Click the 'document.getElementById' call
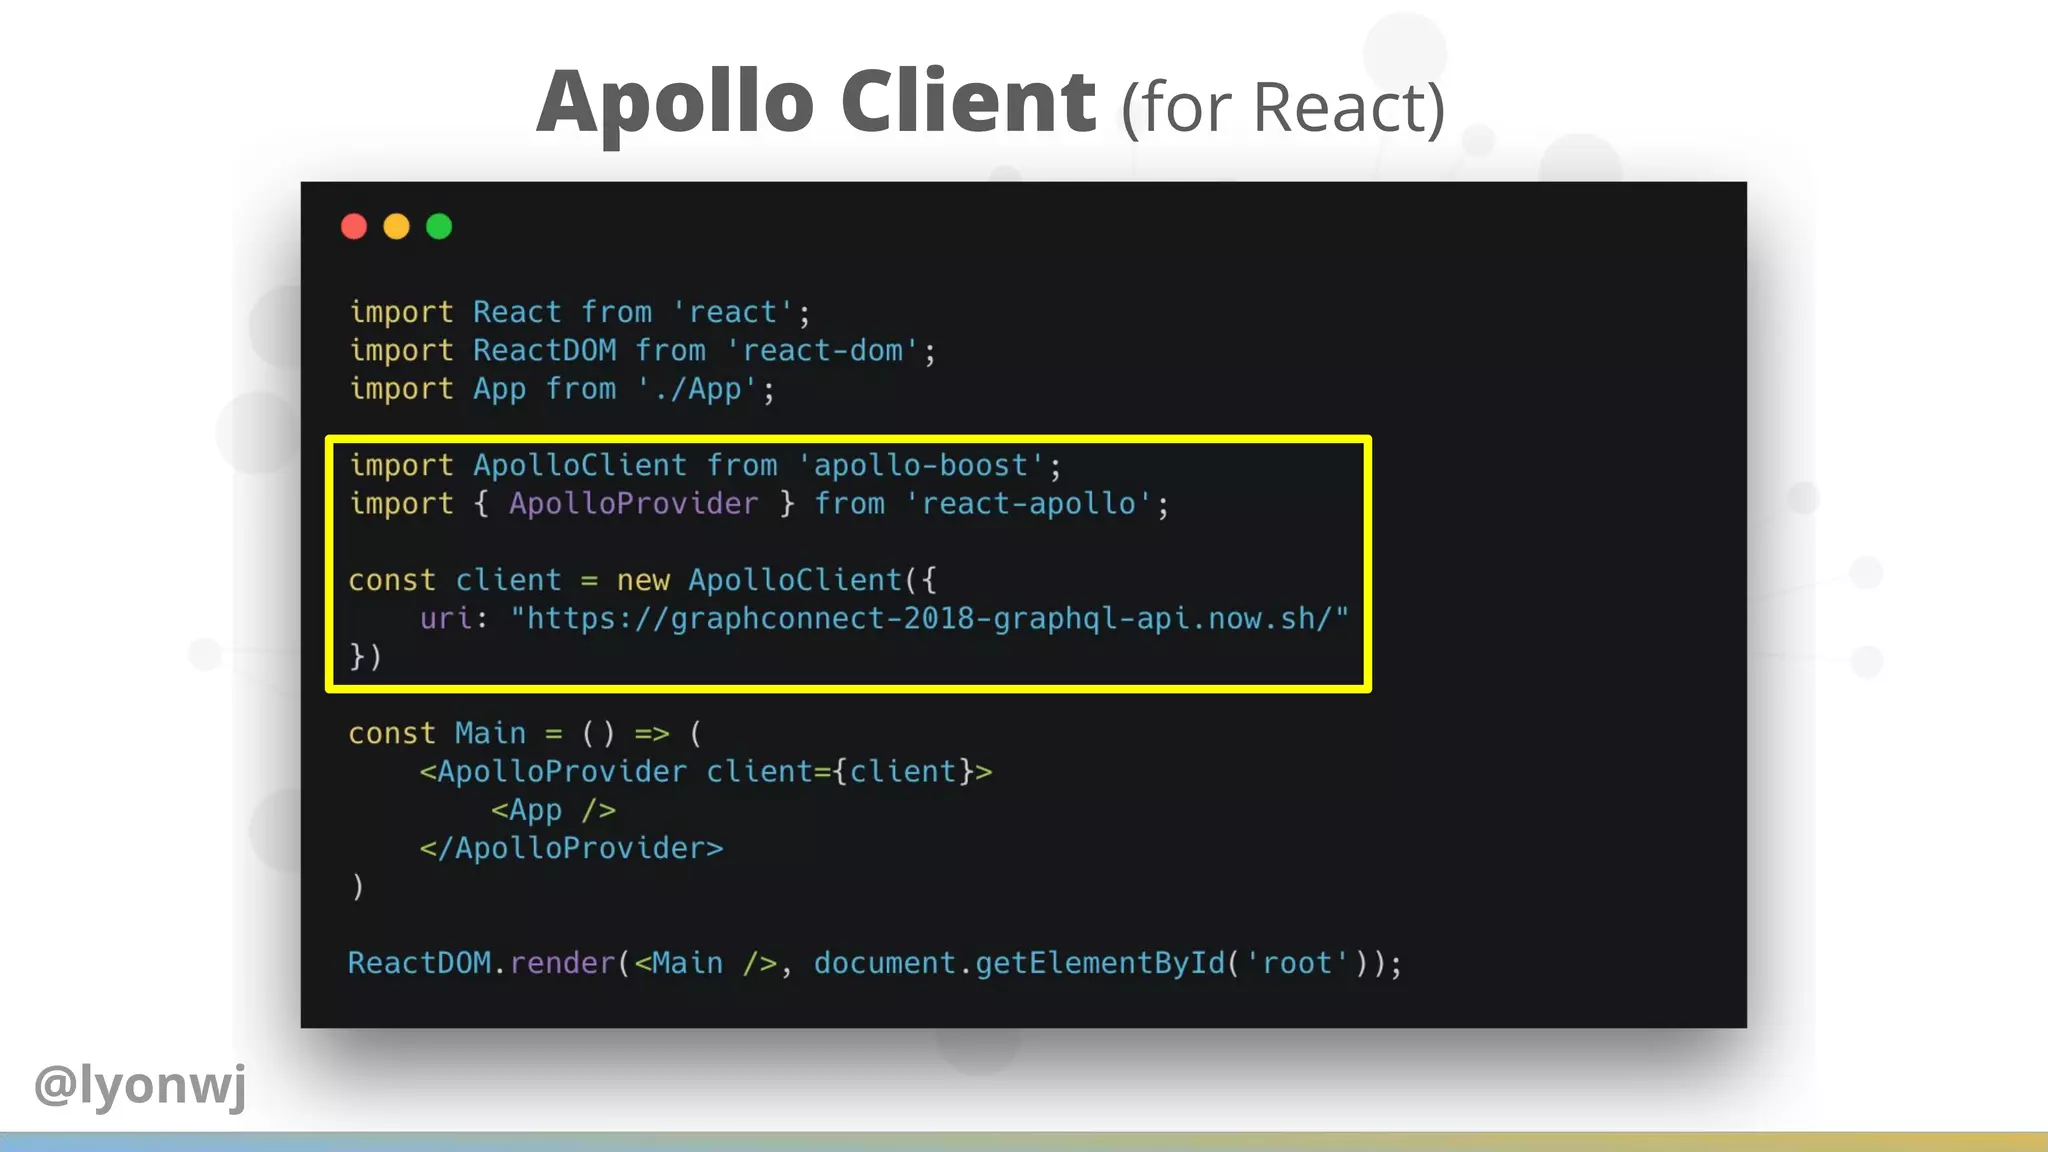Viewport: 2048px width, 1152px height. point(1019,964)
